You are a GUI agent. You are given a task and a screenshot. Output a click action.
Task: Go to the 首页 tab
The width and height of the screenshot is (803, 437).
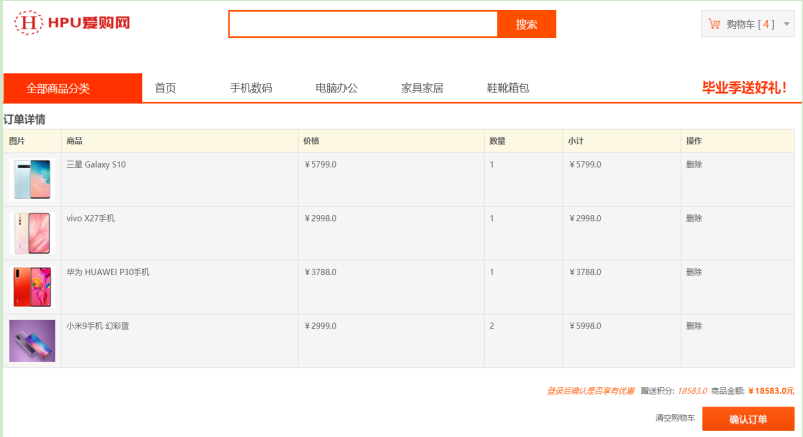click(x=165, y=88)
